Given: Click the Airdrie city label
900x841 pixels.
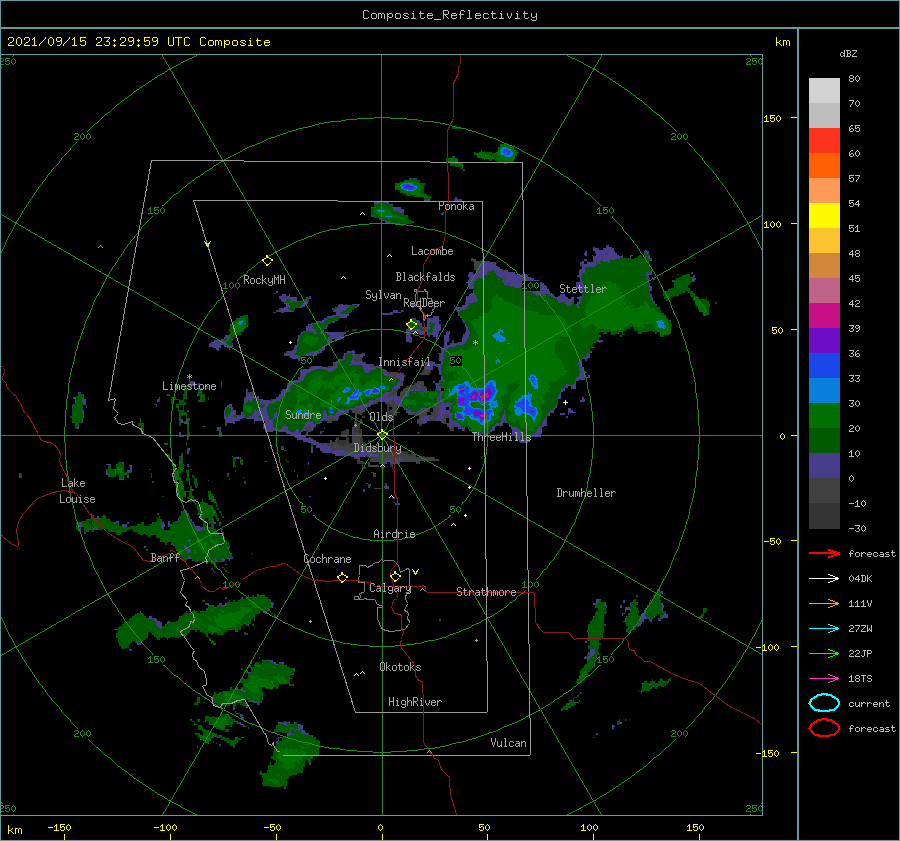Looking at the screenshot, I should point(394,534).
